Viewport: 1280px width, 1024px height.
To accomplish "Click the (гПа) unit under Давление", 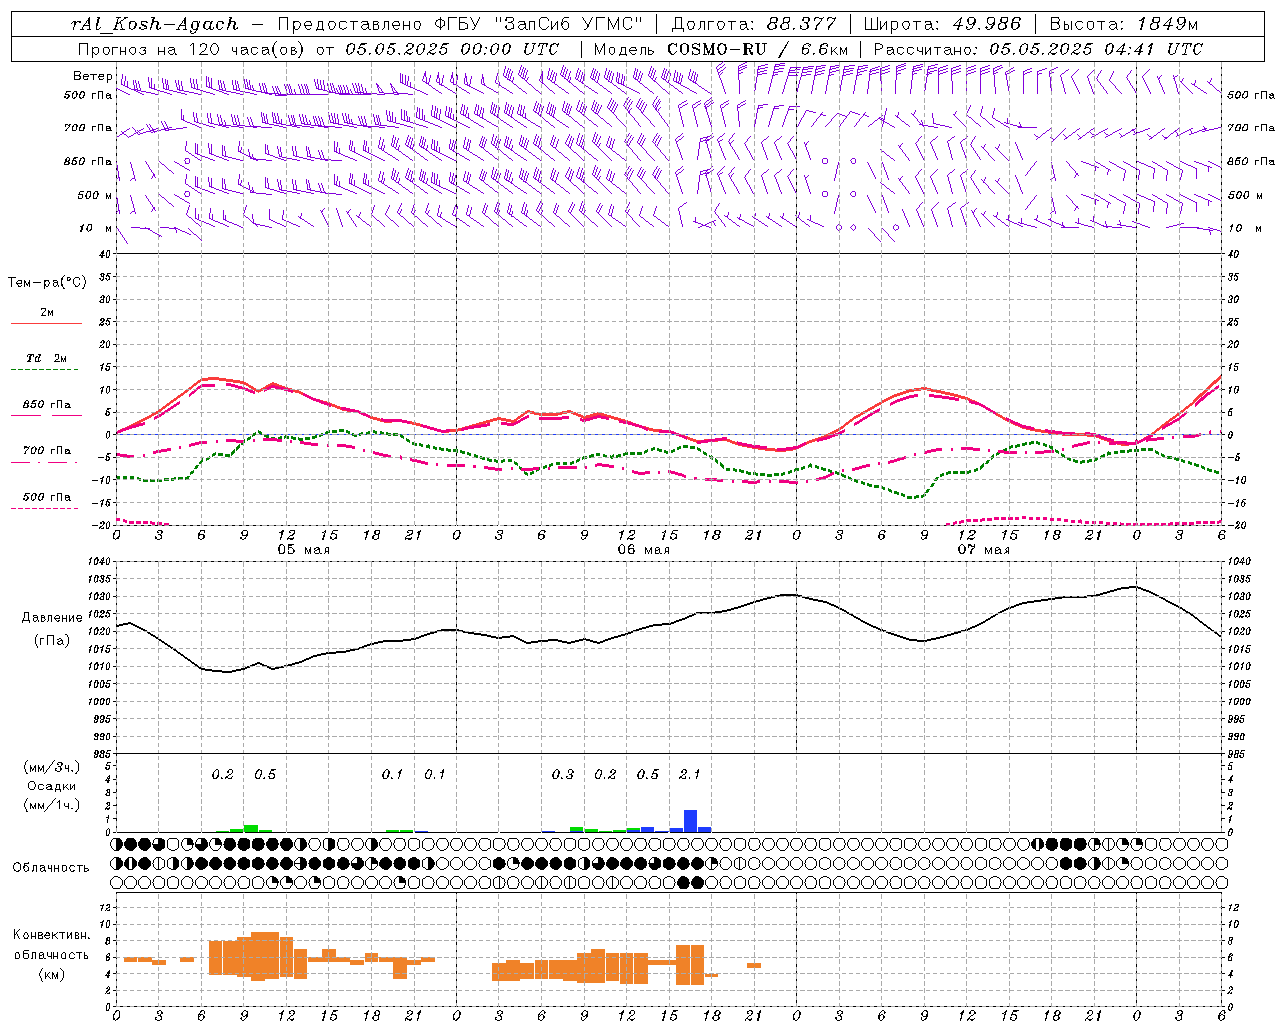I will point(52,640).
